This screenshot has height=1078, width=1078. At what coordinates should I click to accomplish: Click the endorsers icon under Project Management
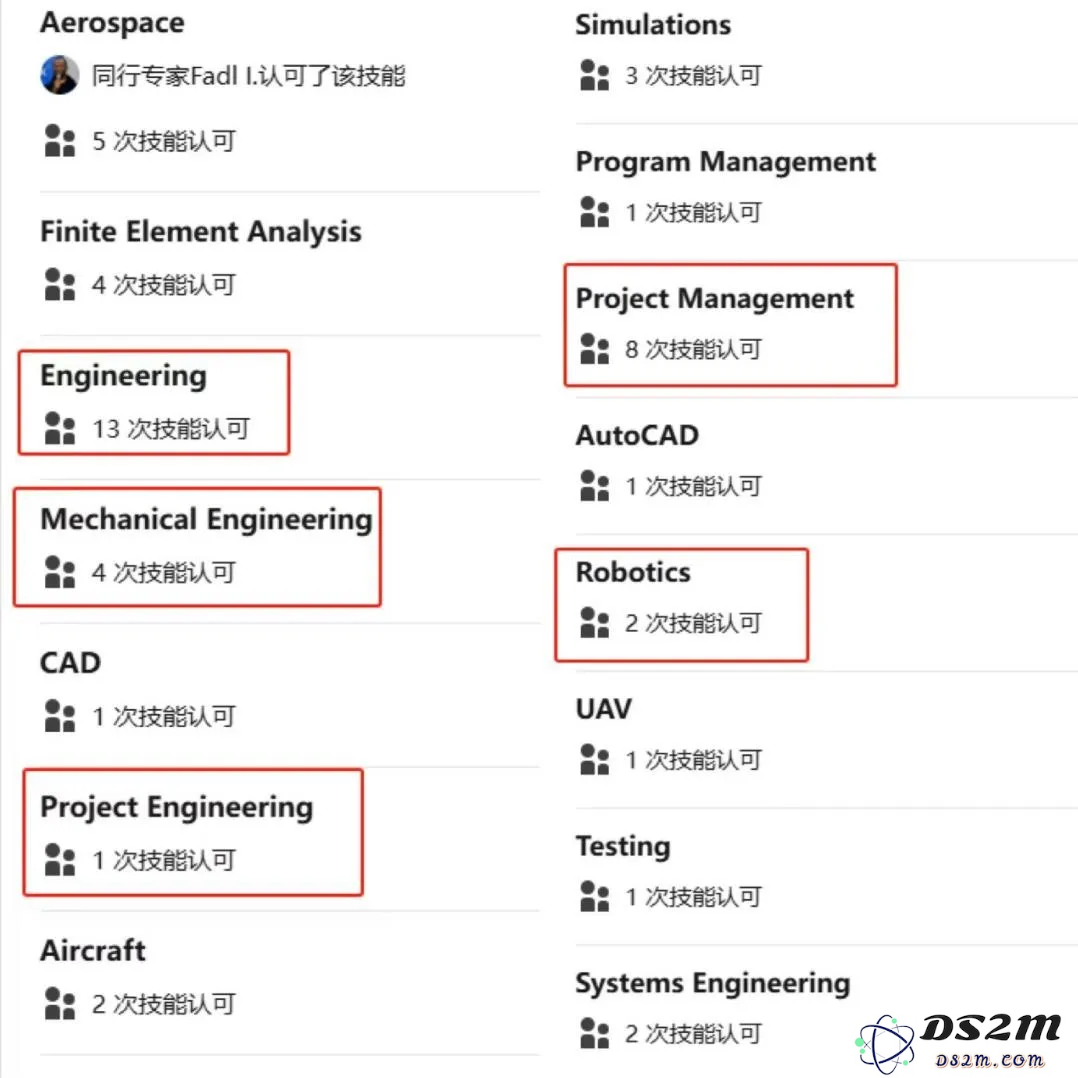595,349
